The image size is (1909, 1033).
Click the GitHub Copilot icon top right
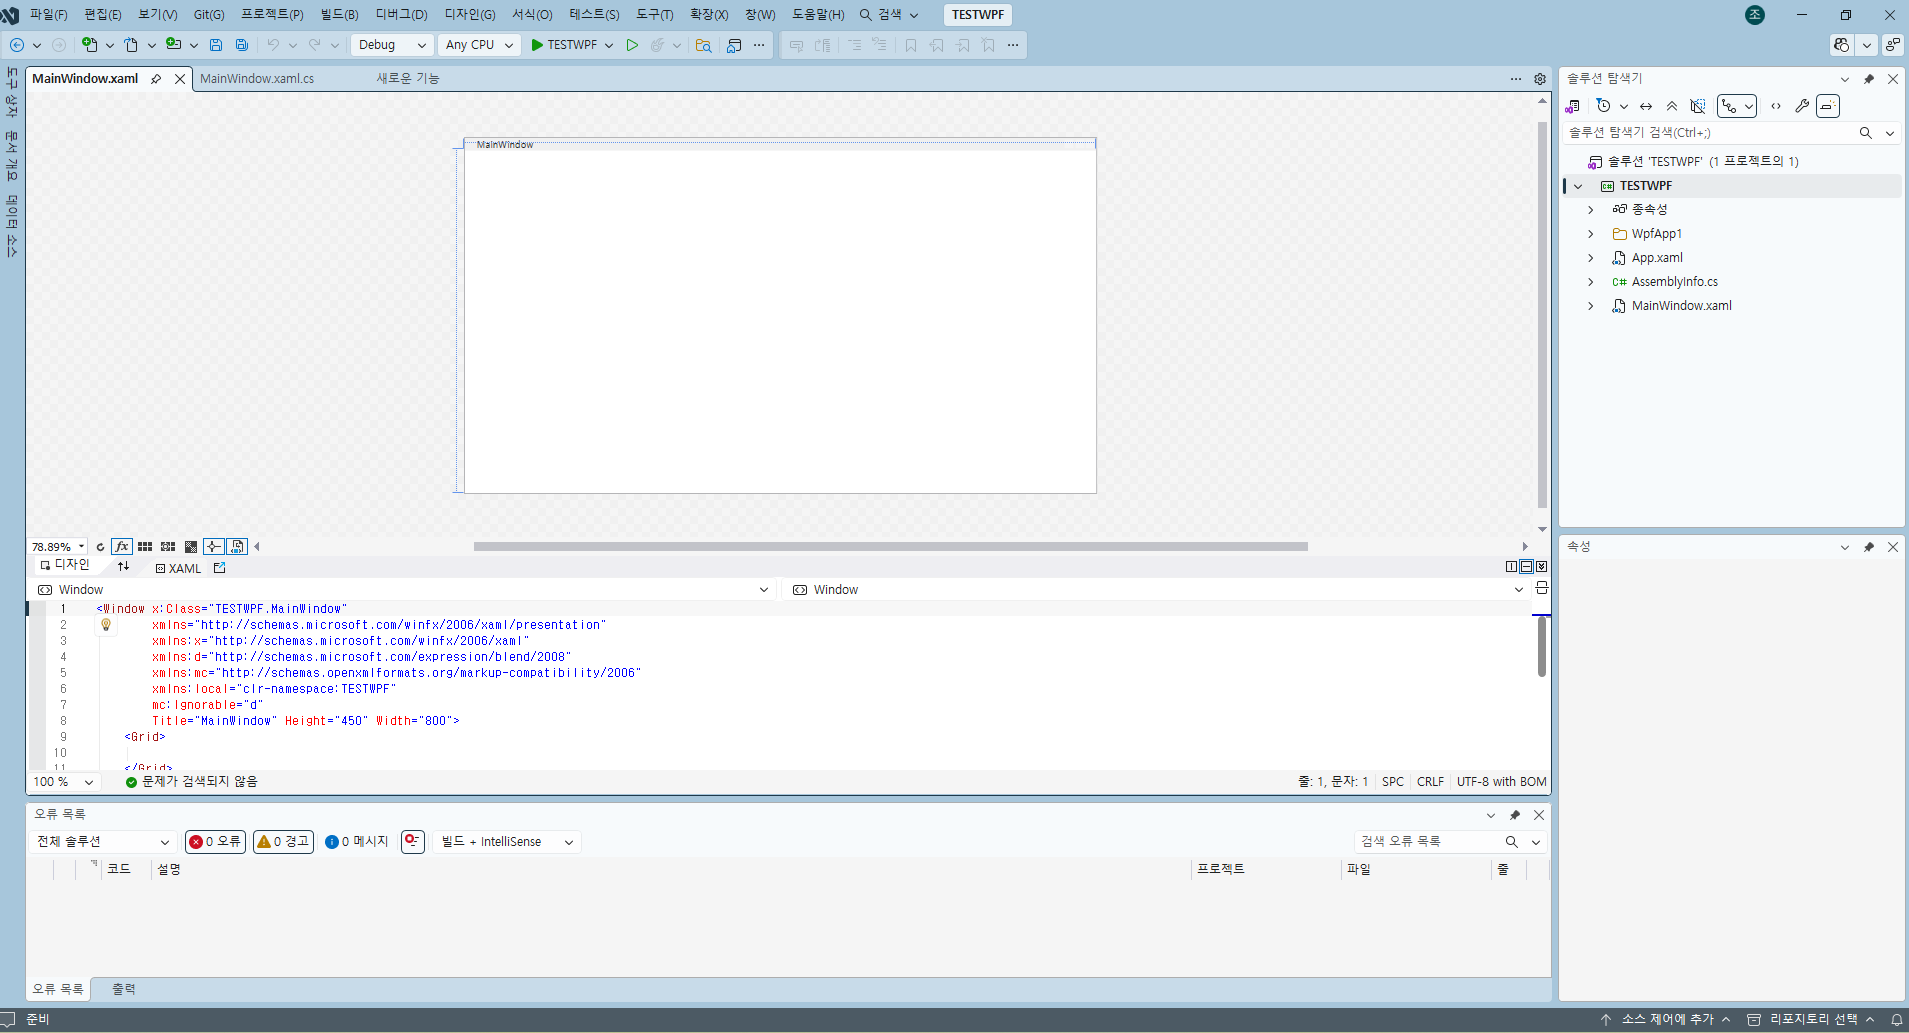tap(1842, 45)
